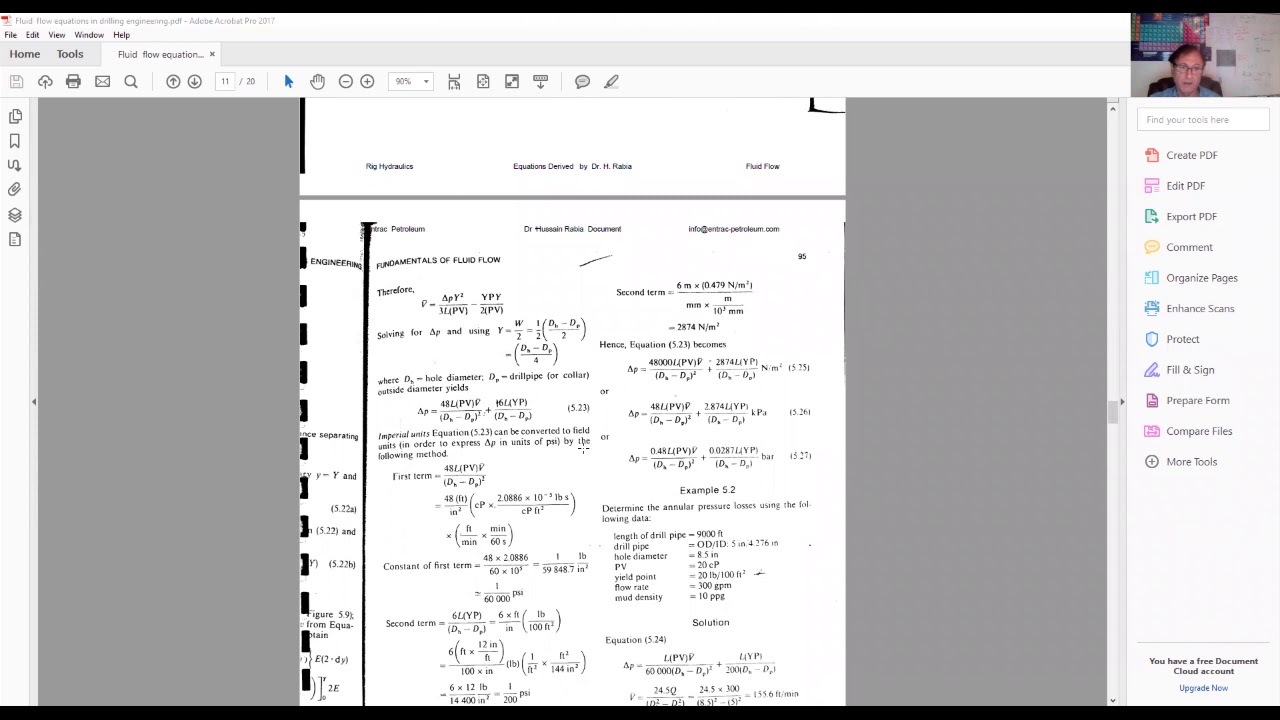Image resolution: width=1280 pixels, height=720 pixels.
Task: Go to next page arrow
Action: pos(195,81)
